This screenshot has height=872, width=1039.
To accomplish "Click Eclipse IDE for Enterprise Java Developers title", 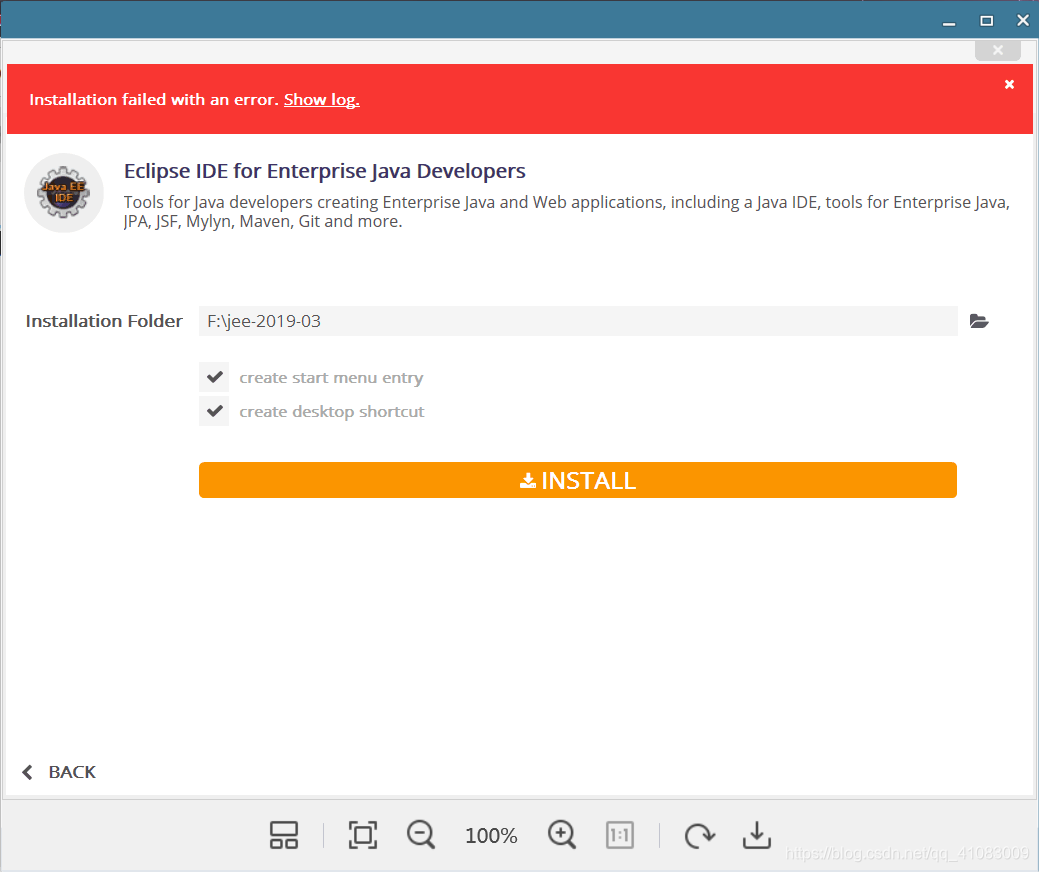I will point(325,171).
